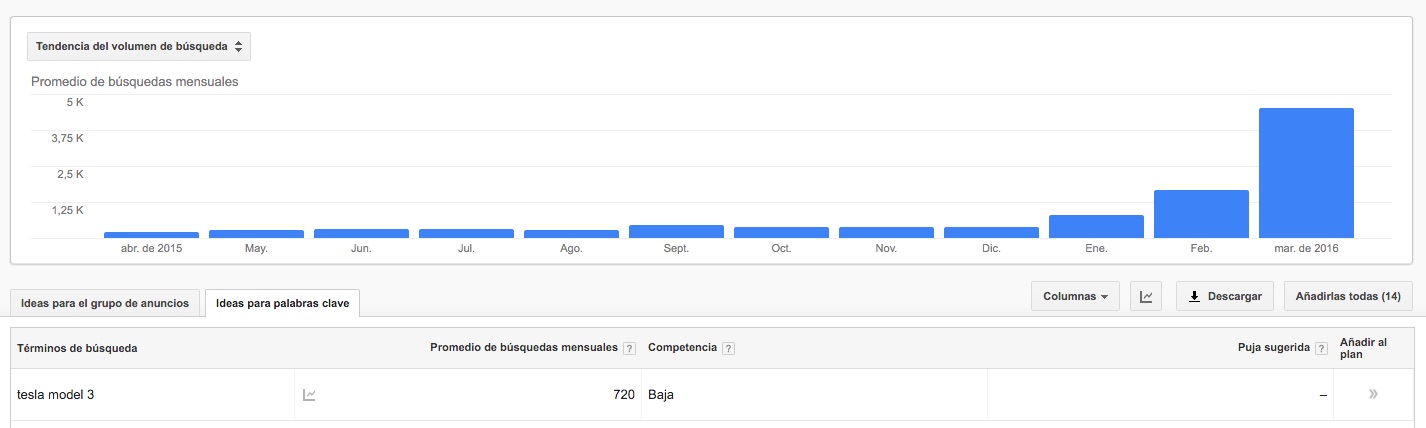Screen dimensions: 1426x428
Task: Switch to Ideas para el grupo de anuncios tab
Action: click(105, 303)
